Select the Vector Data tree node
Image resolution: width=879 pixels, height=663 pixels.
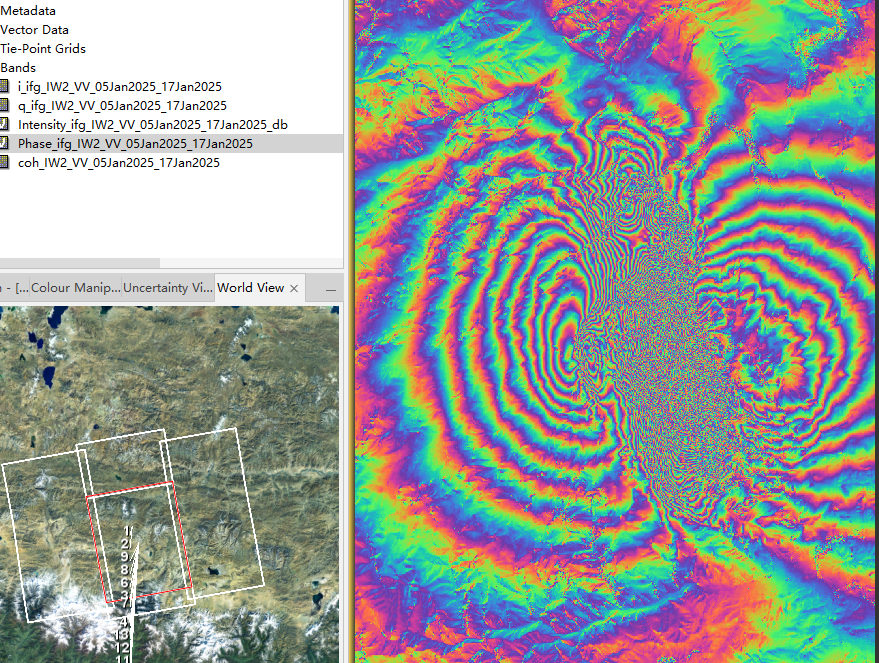[34, 30]
